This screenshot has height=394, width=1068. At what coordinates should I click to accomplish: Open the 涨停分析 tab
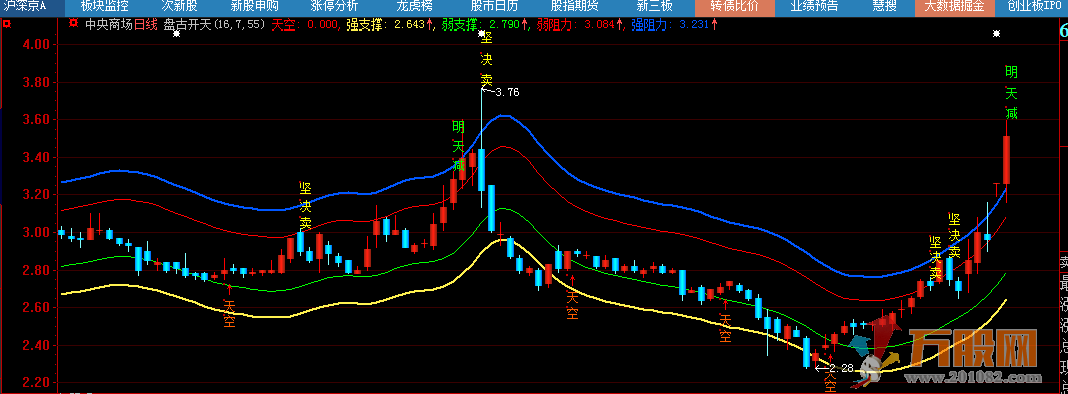[x=334, y=7]
